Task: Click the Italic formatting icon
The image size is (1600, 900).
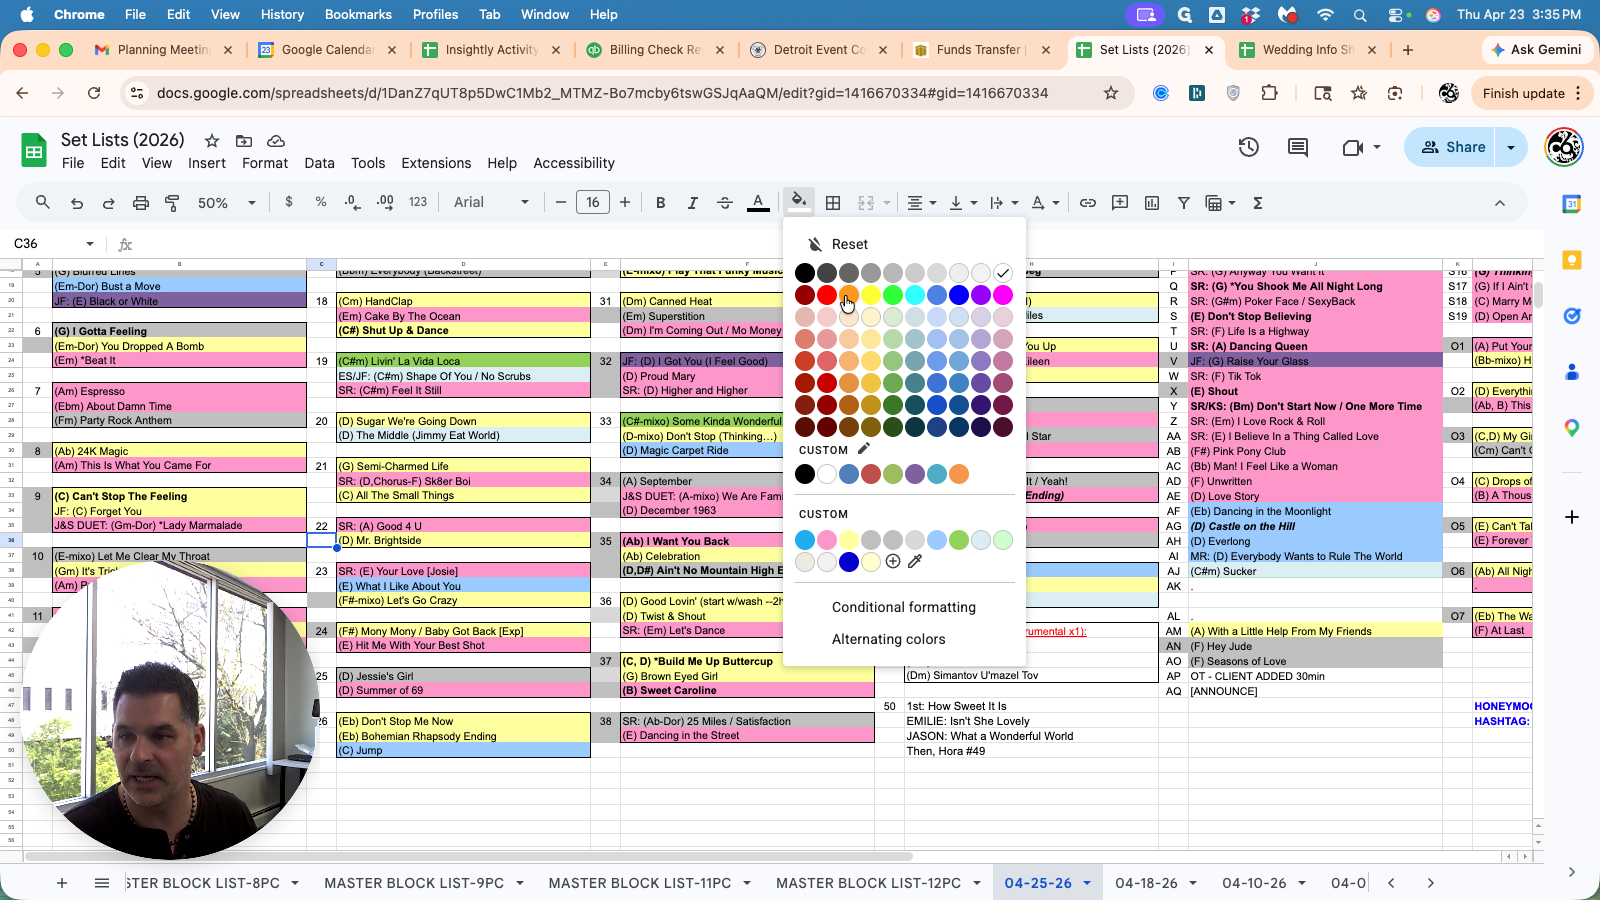Action: tap(692, 203)
